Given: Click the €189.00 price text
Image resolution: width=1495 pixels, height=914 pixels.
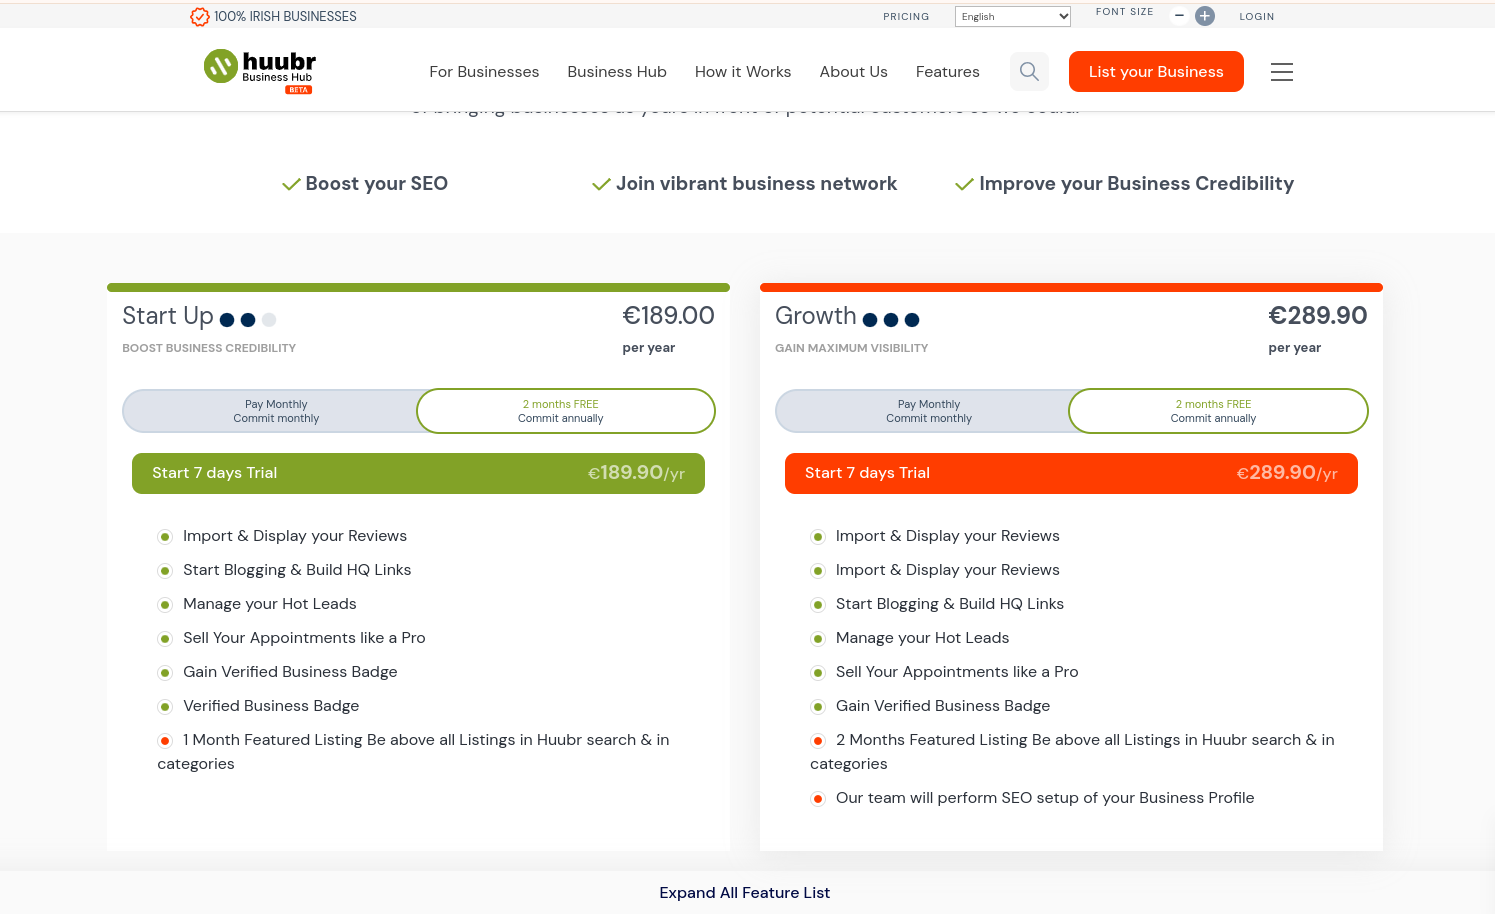Looking at the screenshot, I should (x=668, y=316).
